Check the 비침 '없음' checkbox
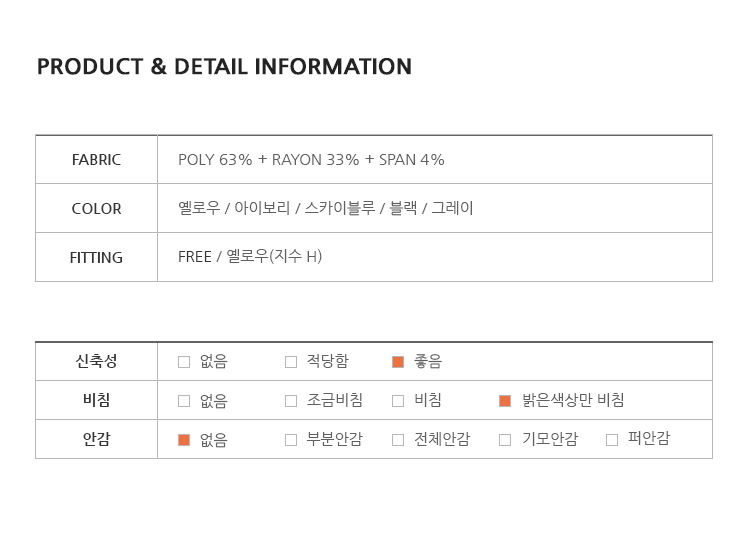The height and width of the screenshot is (555, 750). [184, 401]
